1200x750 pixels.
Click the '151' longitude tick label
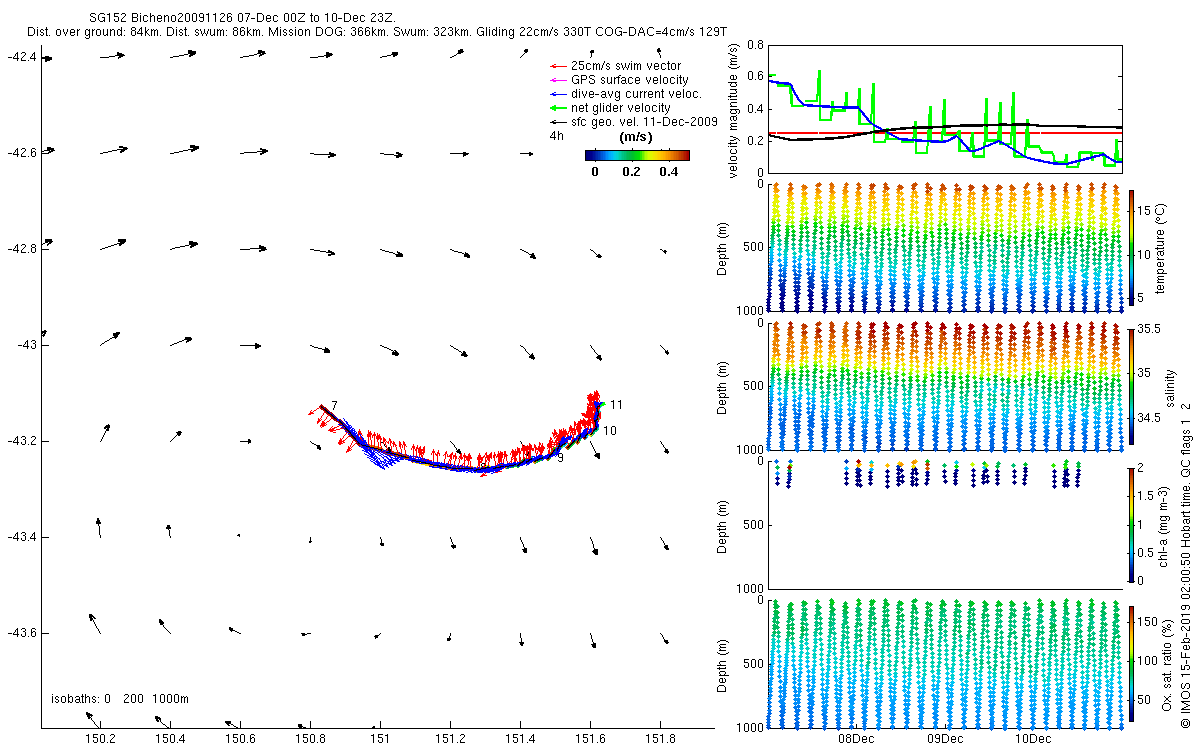pos(380,738)
